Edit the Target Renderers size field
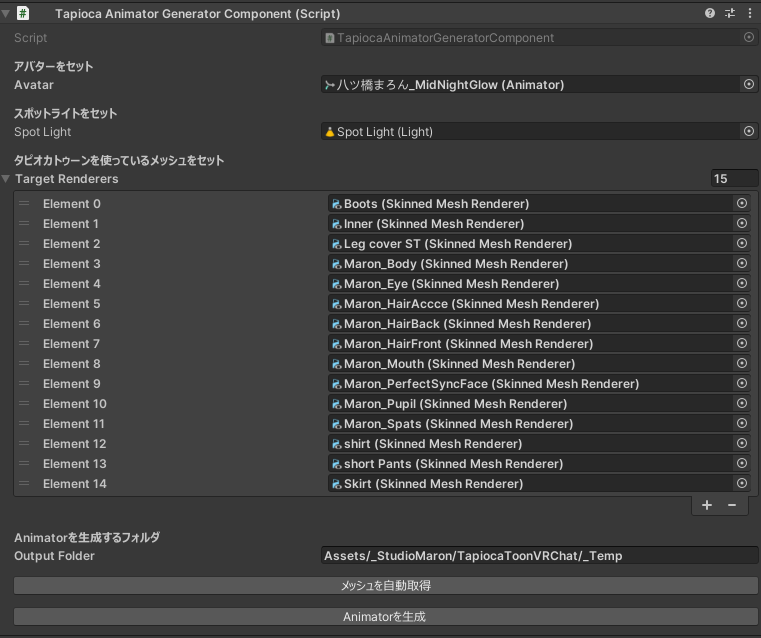This screenshot has height=638, width=761. [x=733, y=179]
